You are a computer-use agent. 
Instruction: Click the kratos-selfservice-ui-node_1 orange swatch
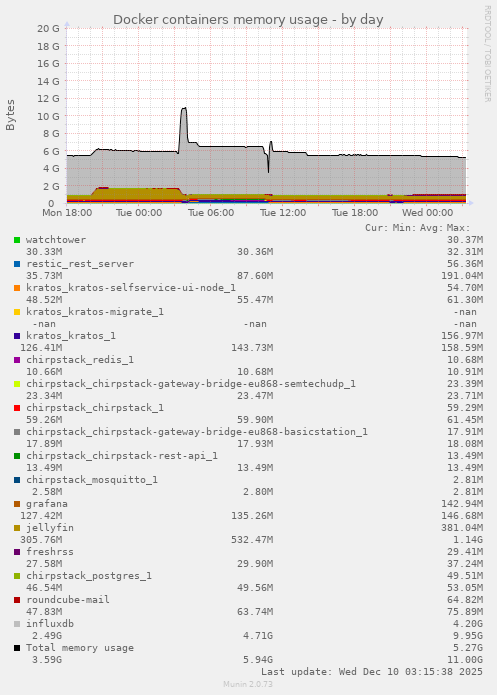17,288
